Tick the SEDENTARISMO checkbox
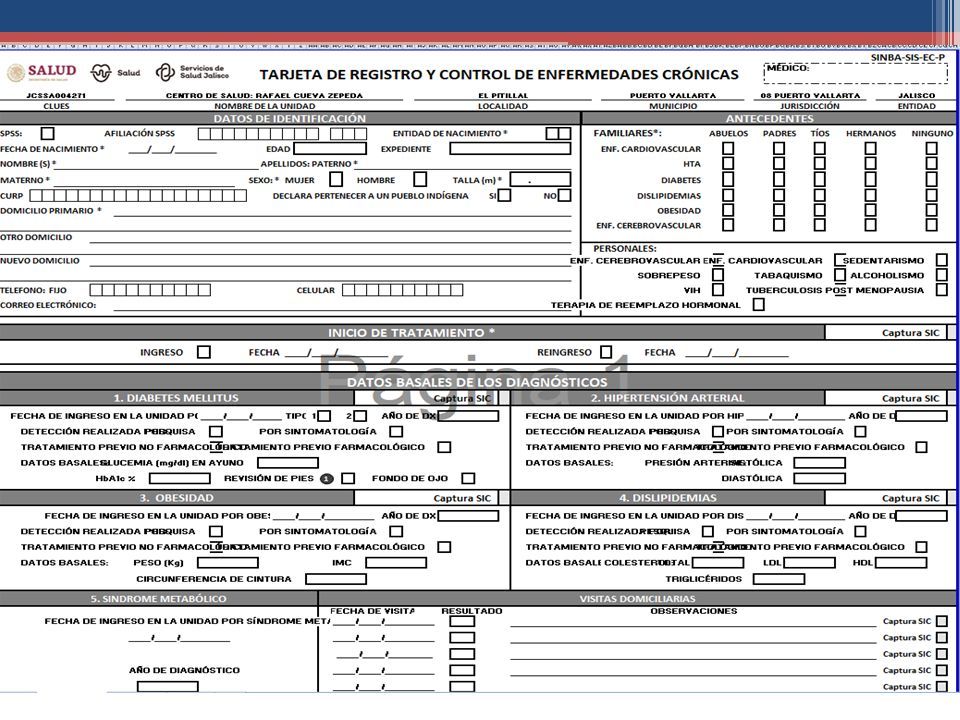The height and width of the screenshot is (720, 960). click(942, 260)
